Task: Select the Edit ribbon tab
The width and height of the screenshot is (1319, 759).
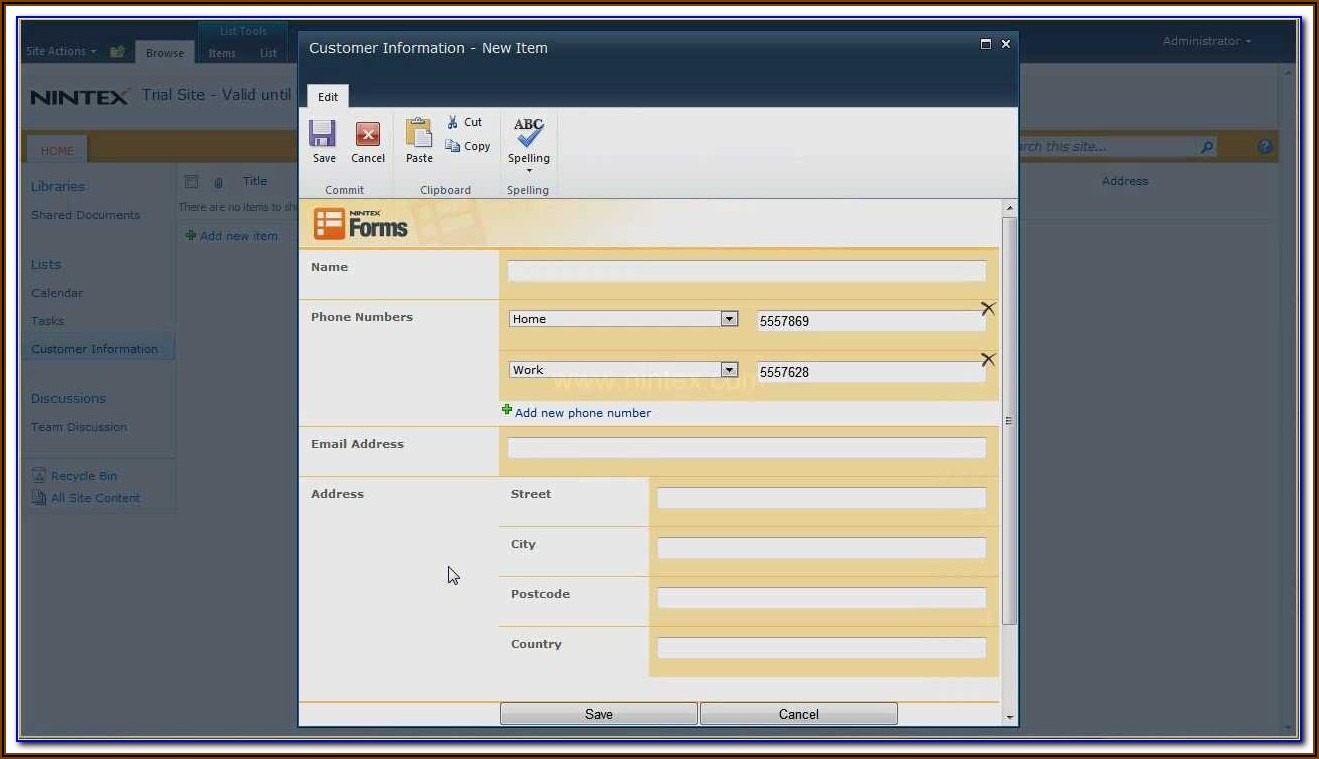Action: (328, 97)
